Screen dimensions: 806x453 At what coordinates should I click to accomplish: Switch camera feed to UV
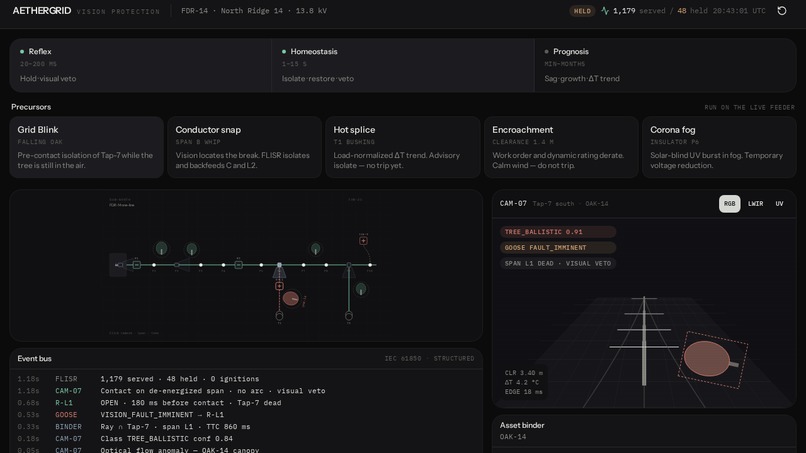779,204
